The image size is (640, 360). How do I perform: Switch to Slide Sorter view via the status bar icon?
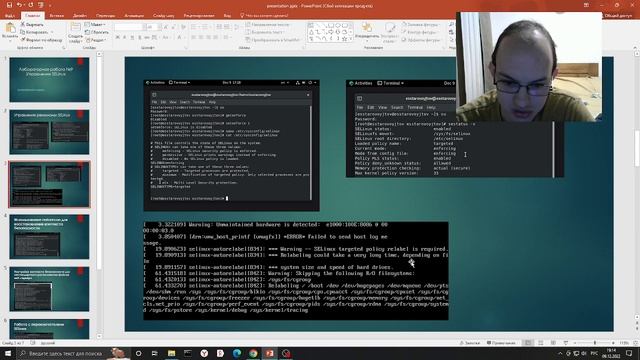click(541, 343)
